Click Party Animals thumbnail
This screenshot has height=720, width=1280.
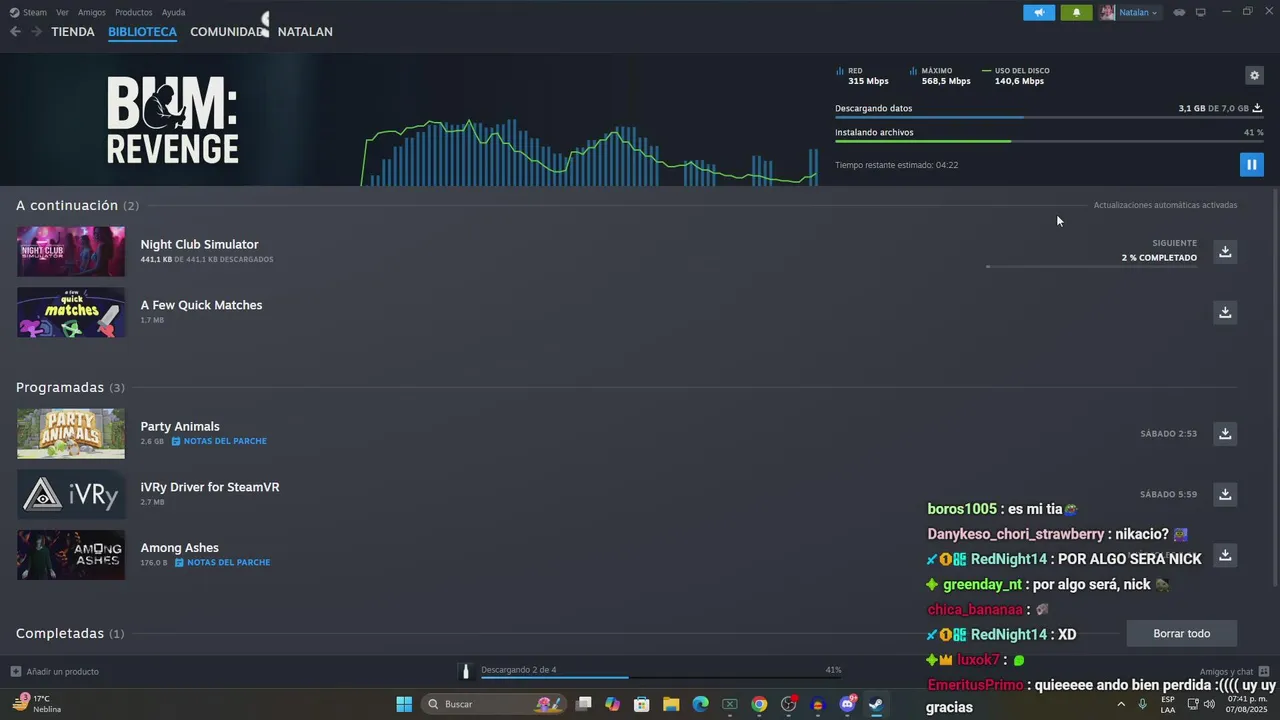[71, 433]
